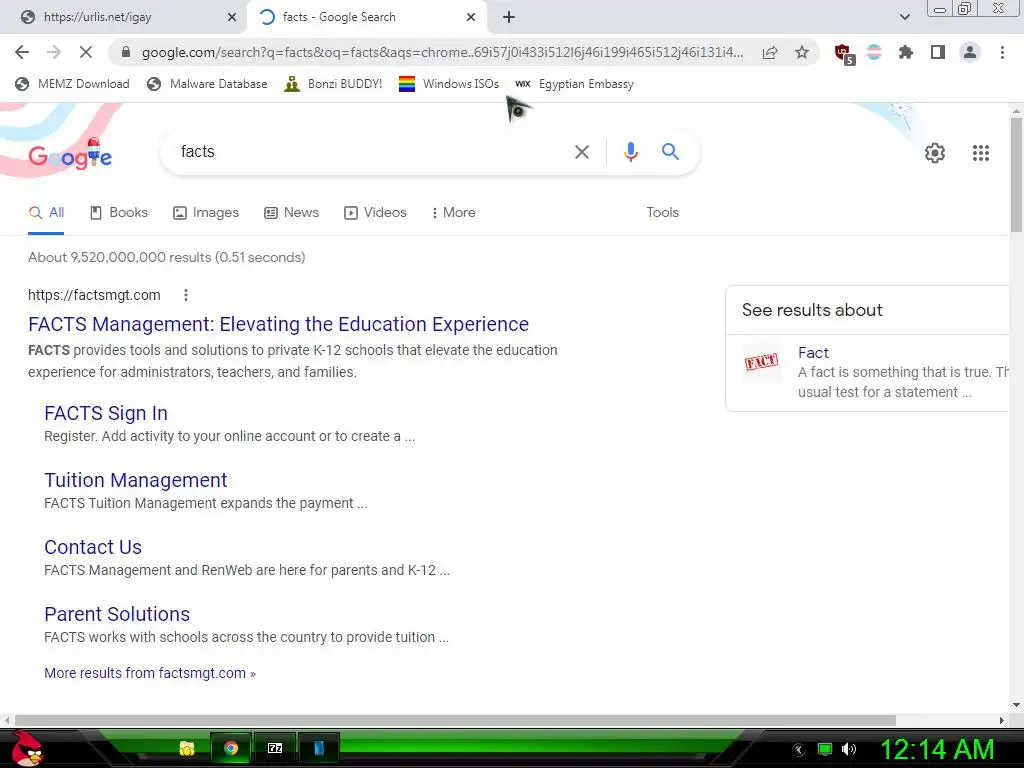Toggle the Chrome side panel icon
Image resolution: width=1024 pixels, height=768 pixels.
(x=938, y=52)
